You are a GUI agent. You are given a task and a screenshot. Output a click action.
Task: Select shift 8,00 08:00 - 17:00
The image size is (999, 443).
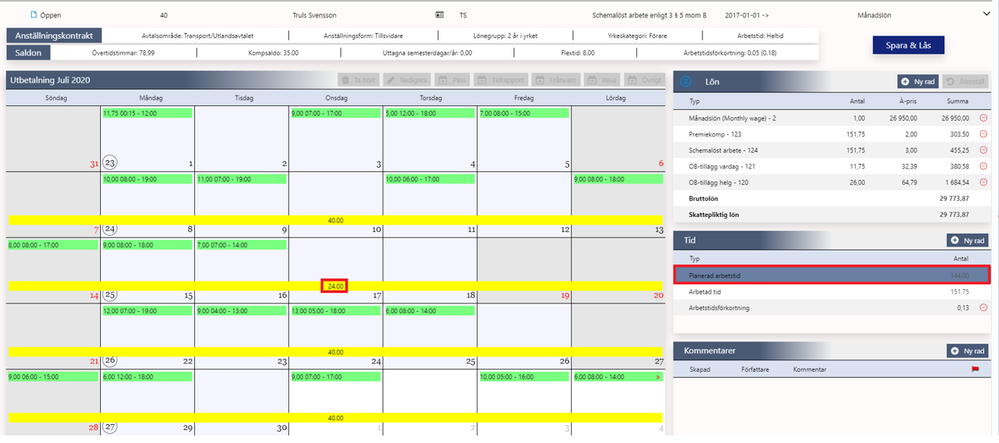click(53, 245)
